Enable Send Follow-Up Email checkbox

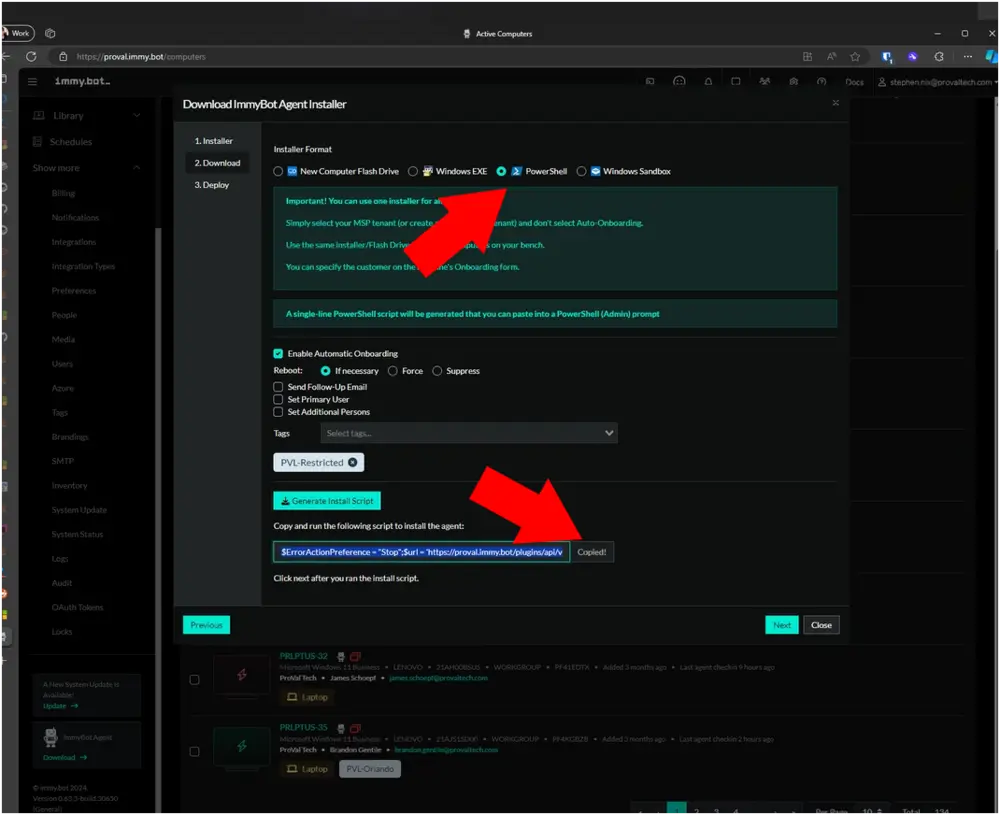point(278,387)
